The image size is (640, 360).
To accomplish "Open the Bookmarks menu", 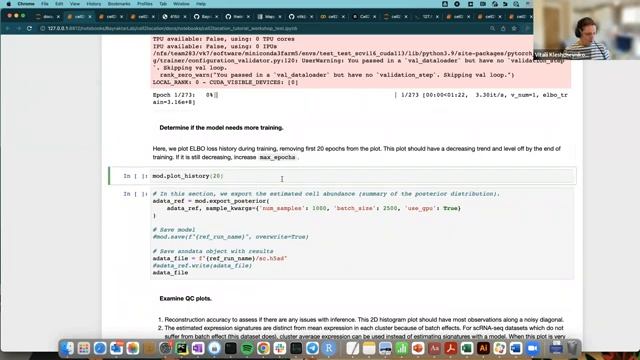I will pyautogui.click(x=119, y=4).
